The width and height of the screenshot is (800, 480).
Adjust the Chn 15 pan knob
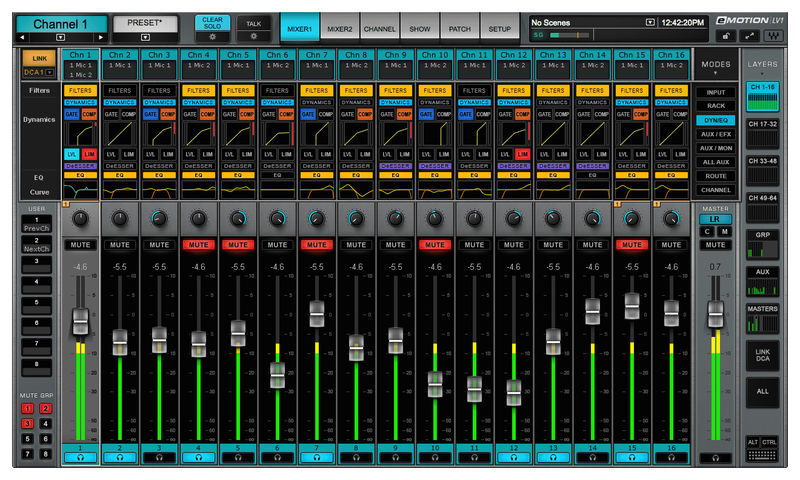(632, 219)
